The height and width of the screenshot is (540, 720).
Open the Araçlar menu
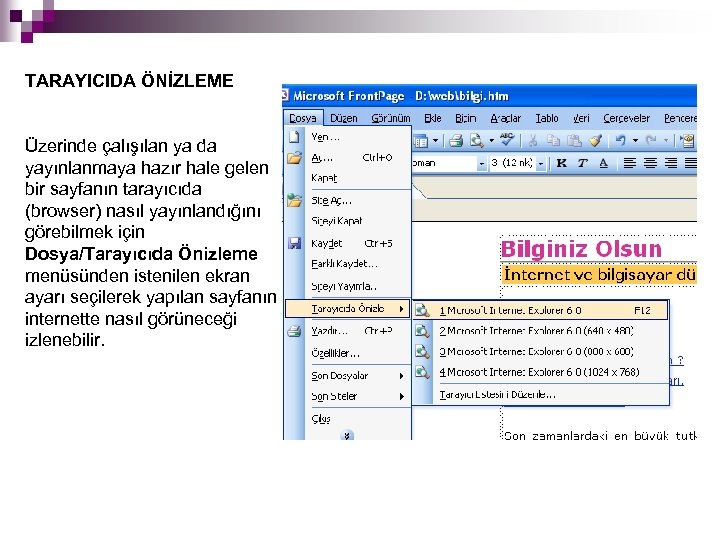tap(506, 118)
